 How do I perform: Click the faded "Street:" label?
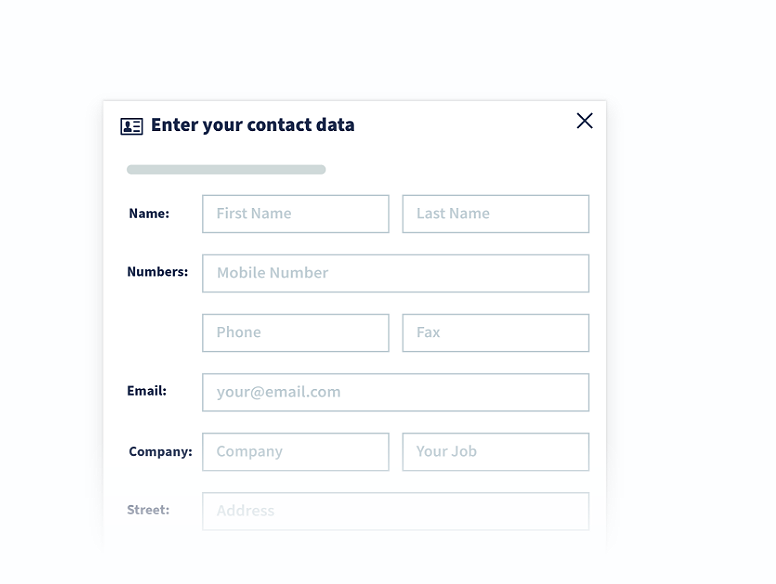pyautogui.click(x=148, y=510)
